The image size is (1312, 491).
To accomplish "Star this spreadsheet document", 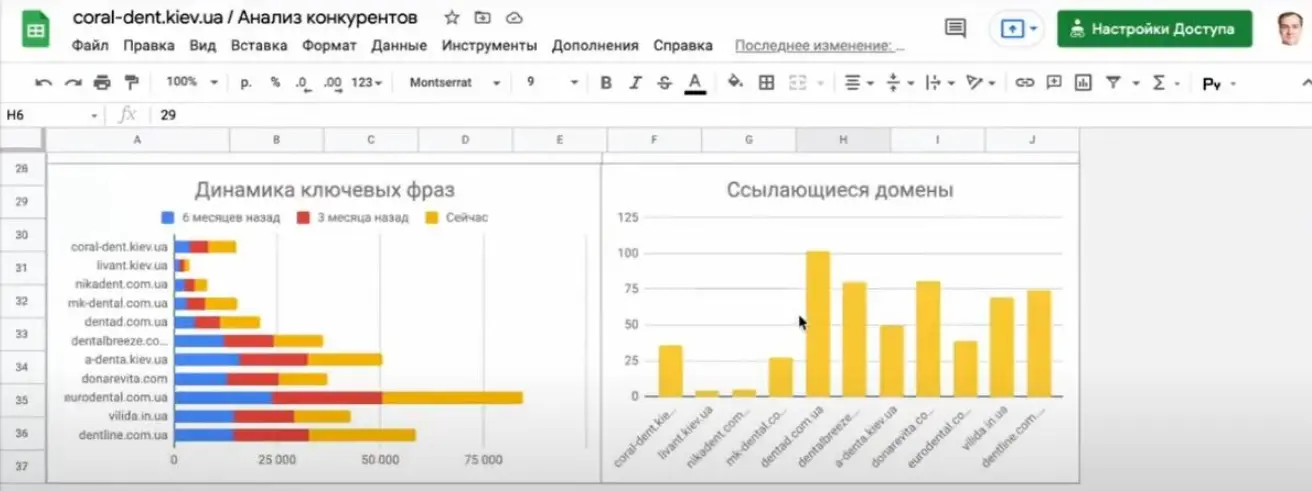I will pyautogui.click(x=452, y=18).
